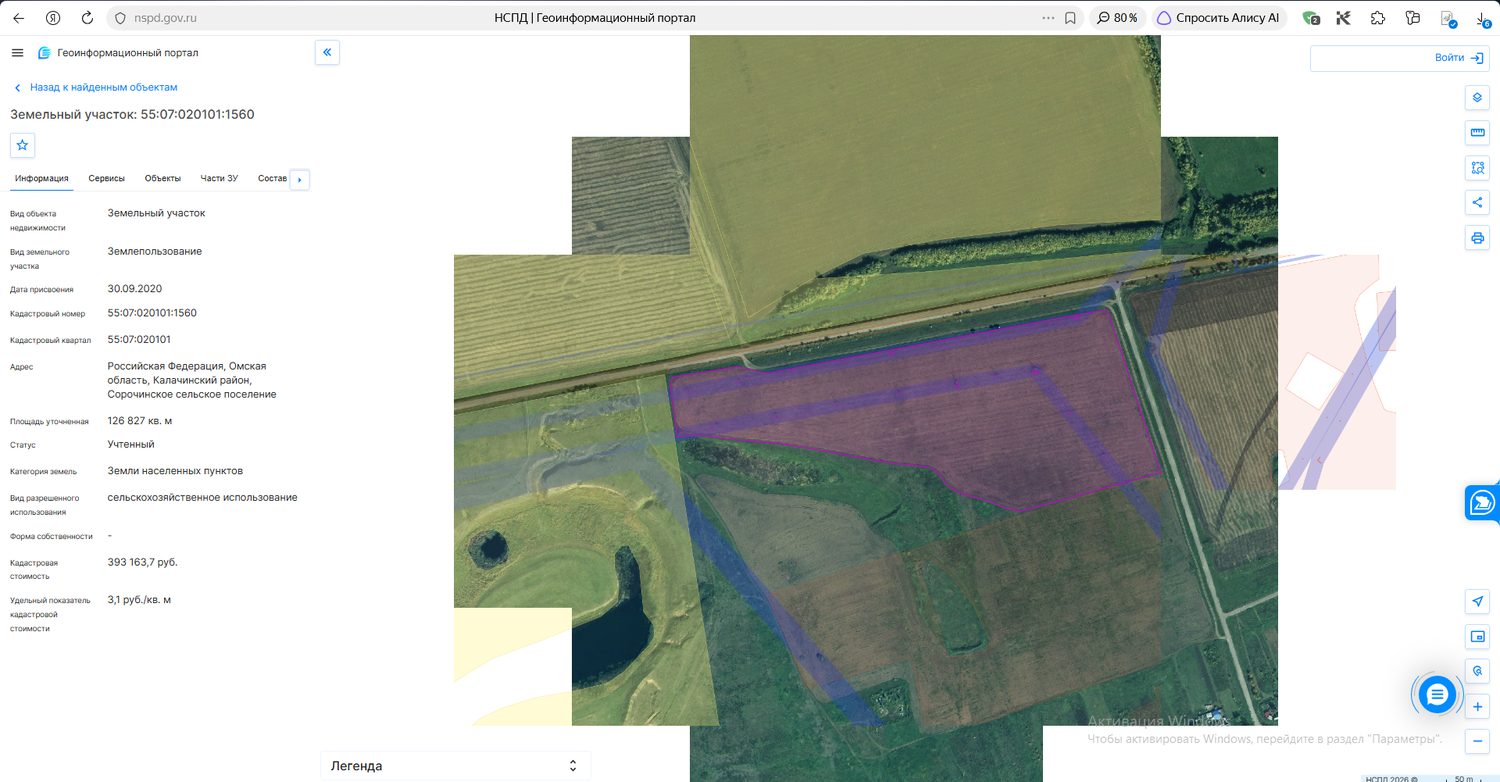Open the overview mini-map
The height and width of the screenshot is (782, 1500).
click(1477, 636)
